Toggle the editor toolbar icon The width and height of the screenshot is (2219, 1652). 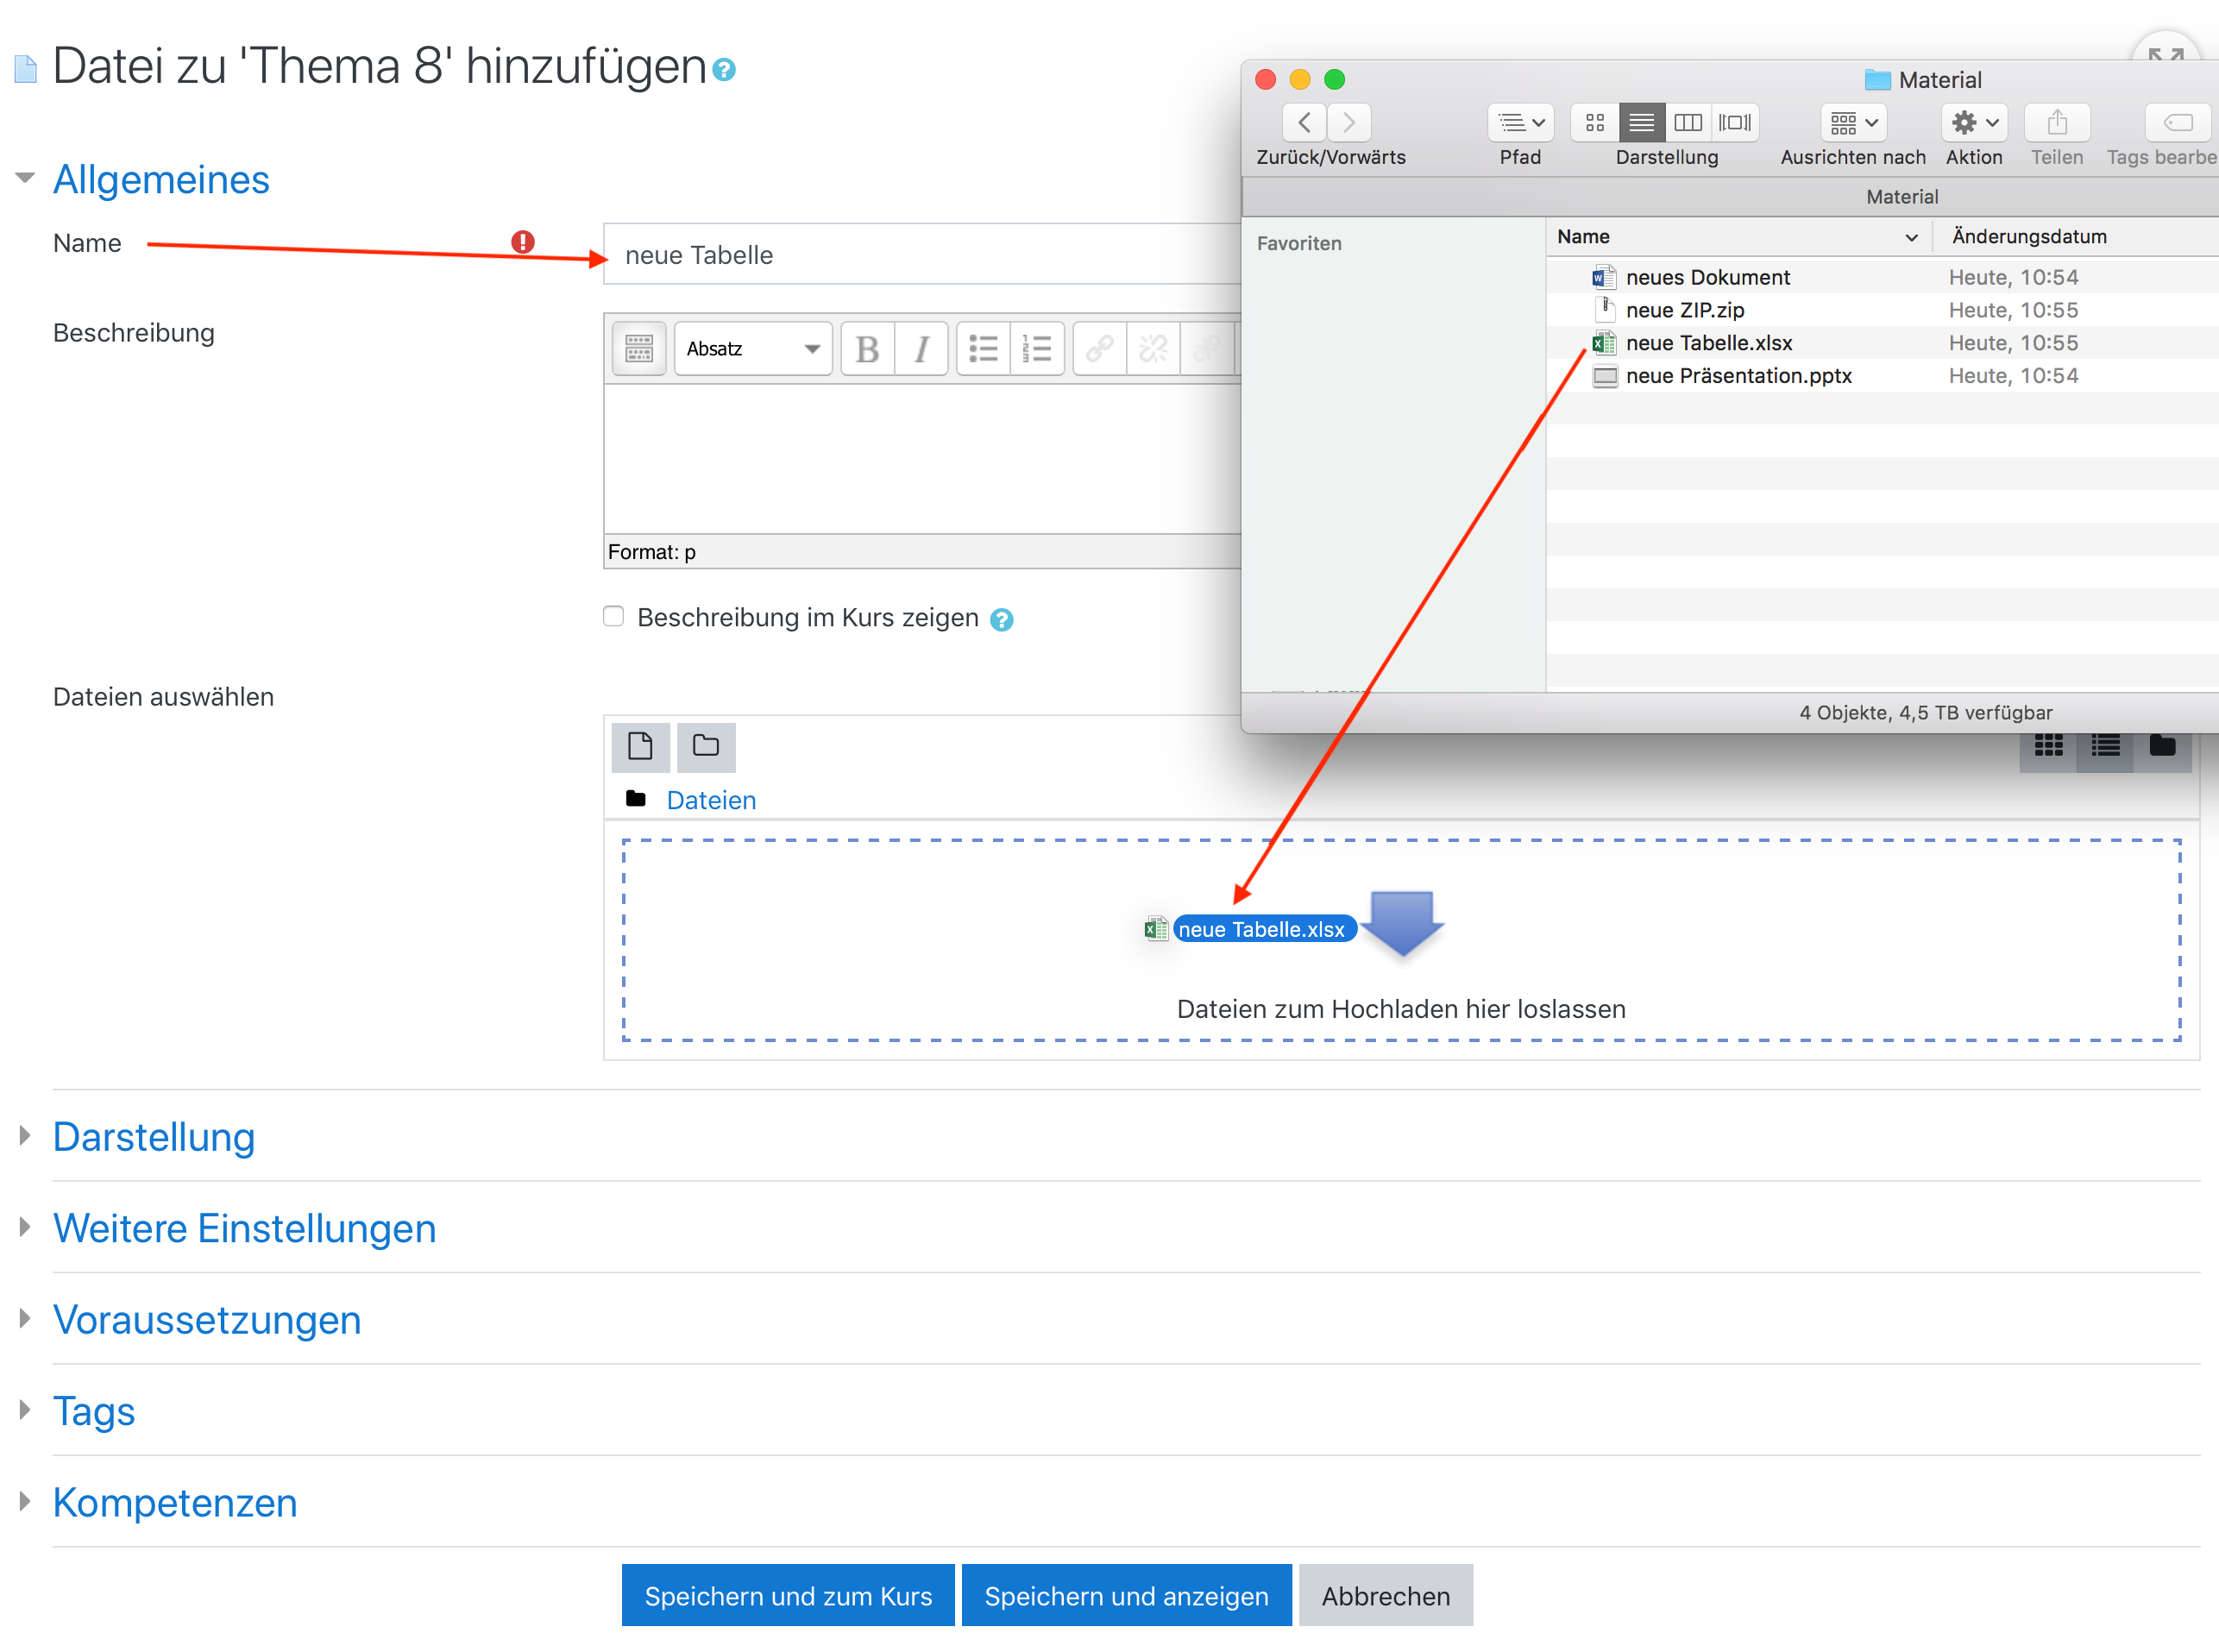[639, 349]
